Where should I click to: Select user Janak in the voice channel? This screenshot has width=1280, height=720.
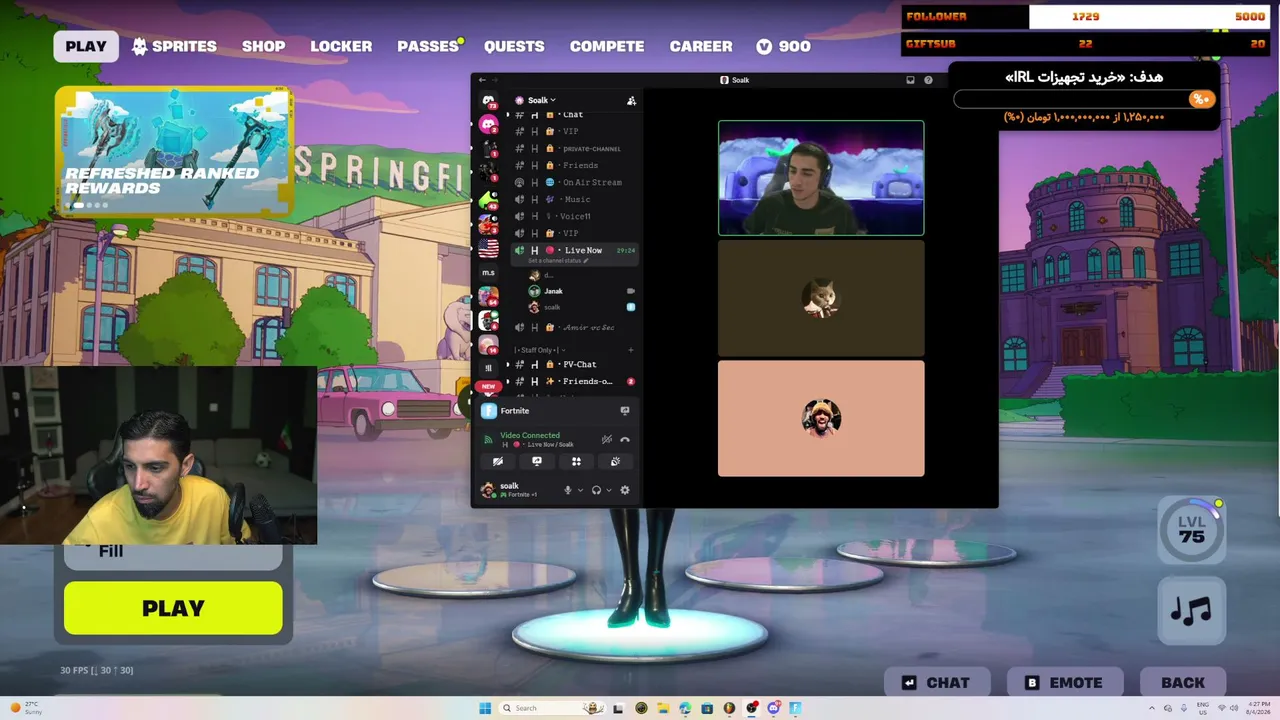(x=581, y=291)
